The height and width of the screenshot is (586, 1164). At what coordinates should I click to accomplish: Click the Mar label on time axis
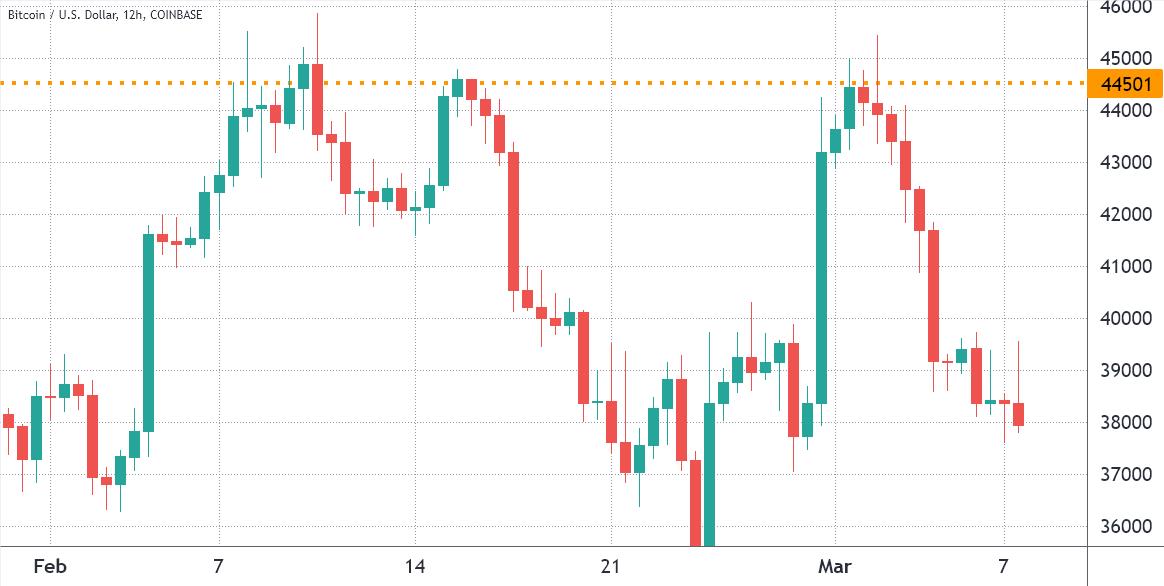(835, 567)
